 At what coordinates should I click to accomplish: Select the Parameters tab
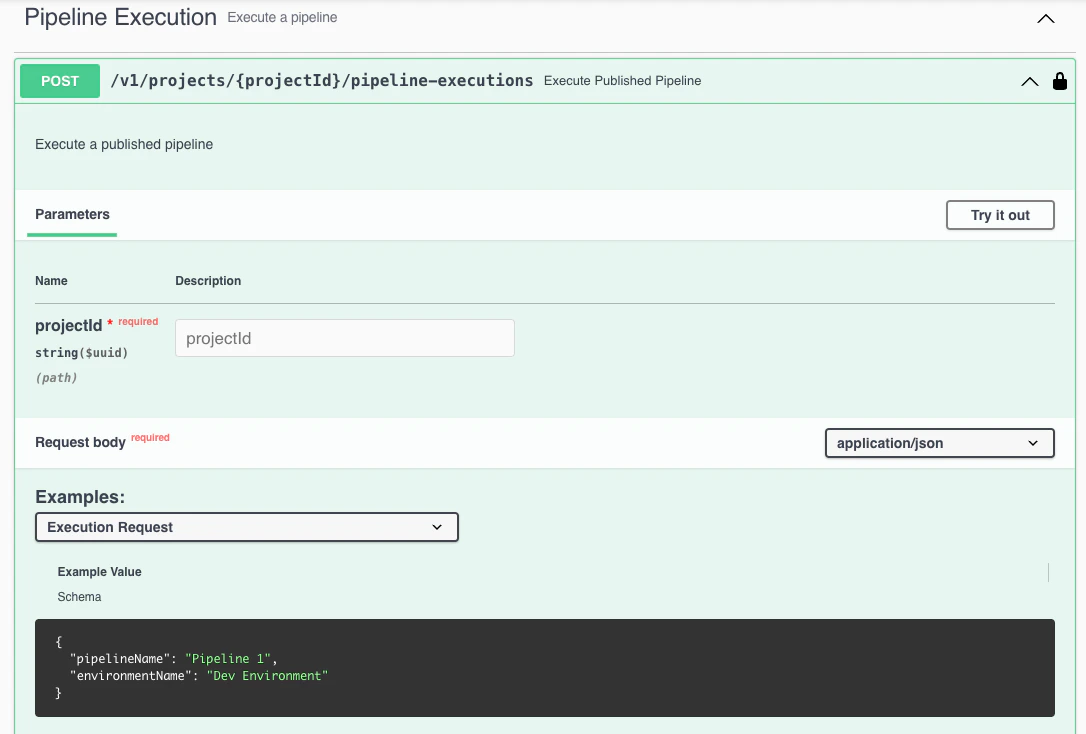tap(71, 214)
